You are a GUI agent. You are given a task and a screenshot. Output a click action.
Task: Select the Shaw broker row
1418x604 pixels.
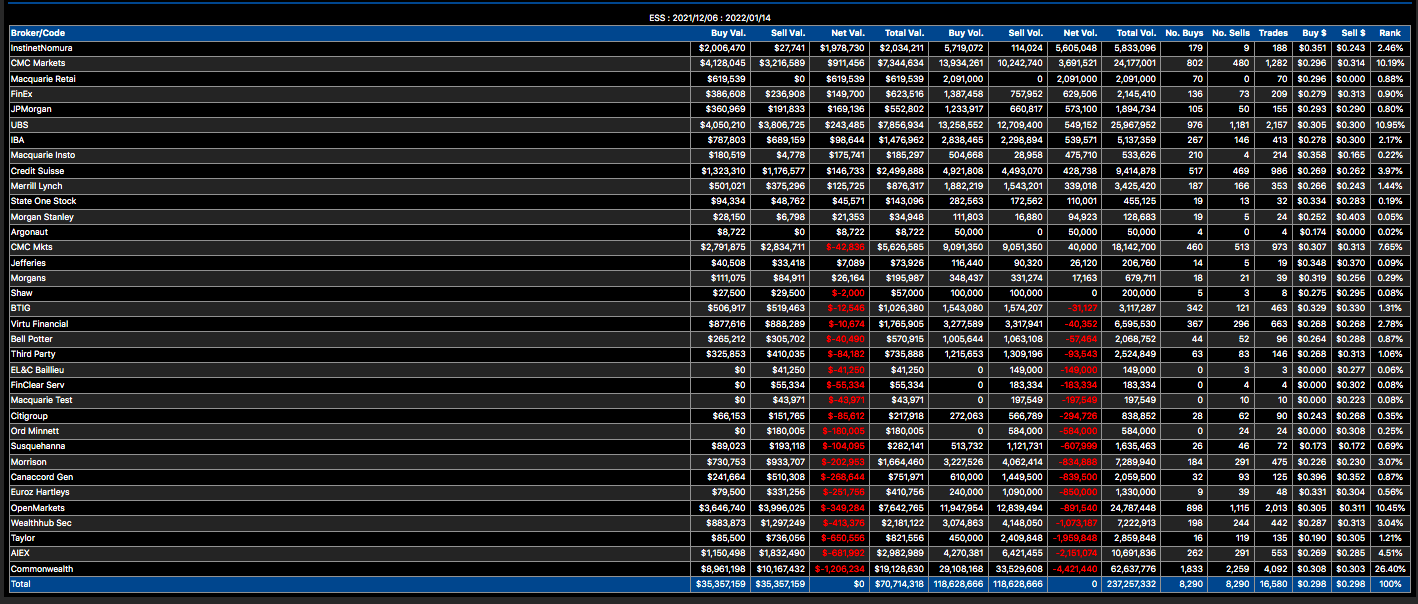[x=708, y=293]
